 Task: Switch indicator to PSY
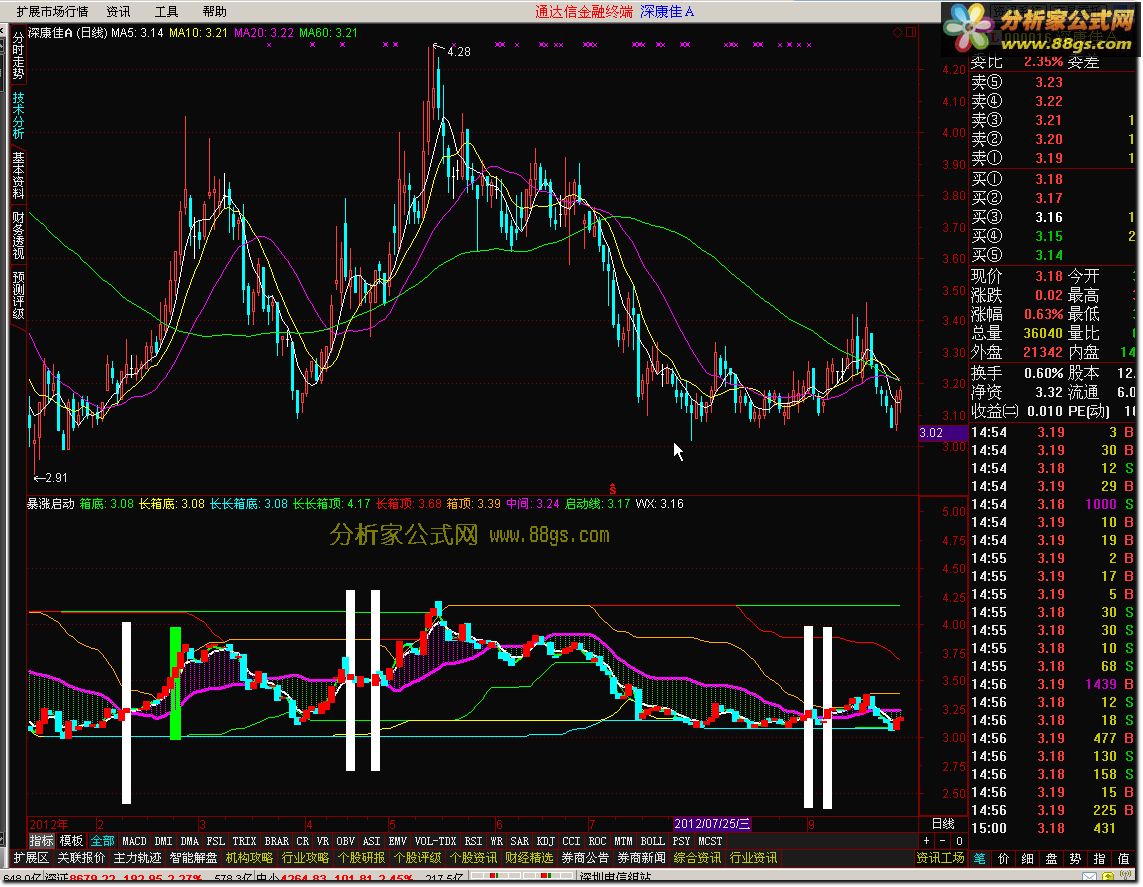682,841
